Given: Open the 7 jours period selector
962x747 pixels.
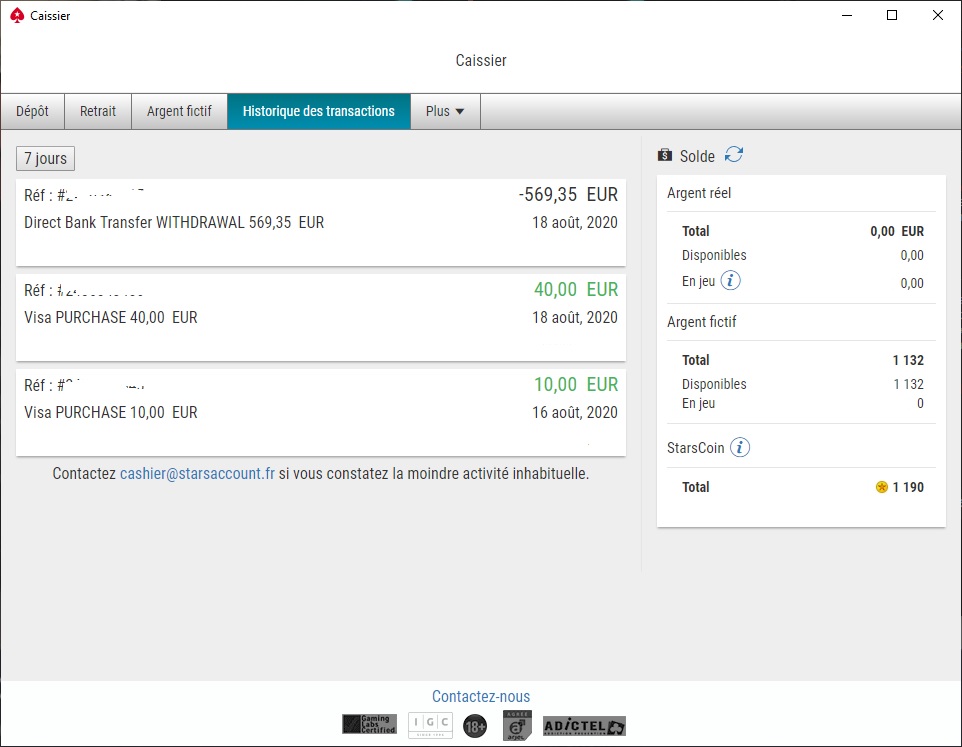Looking at the screenshot, I should tap(45, 158).
